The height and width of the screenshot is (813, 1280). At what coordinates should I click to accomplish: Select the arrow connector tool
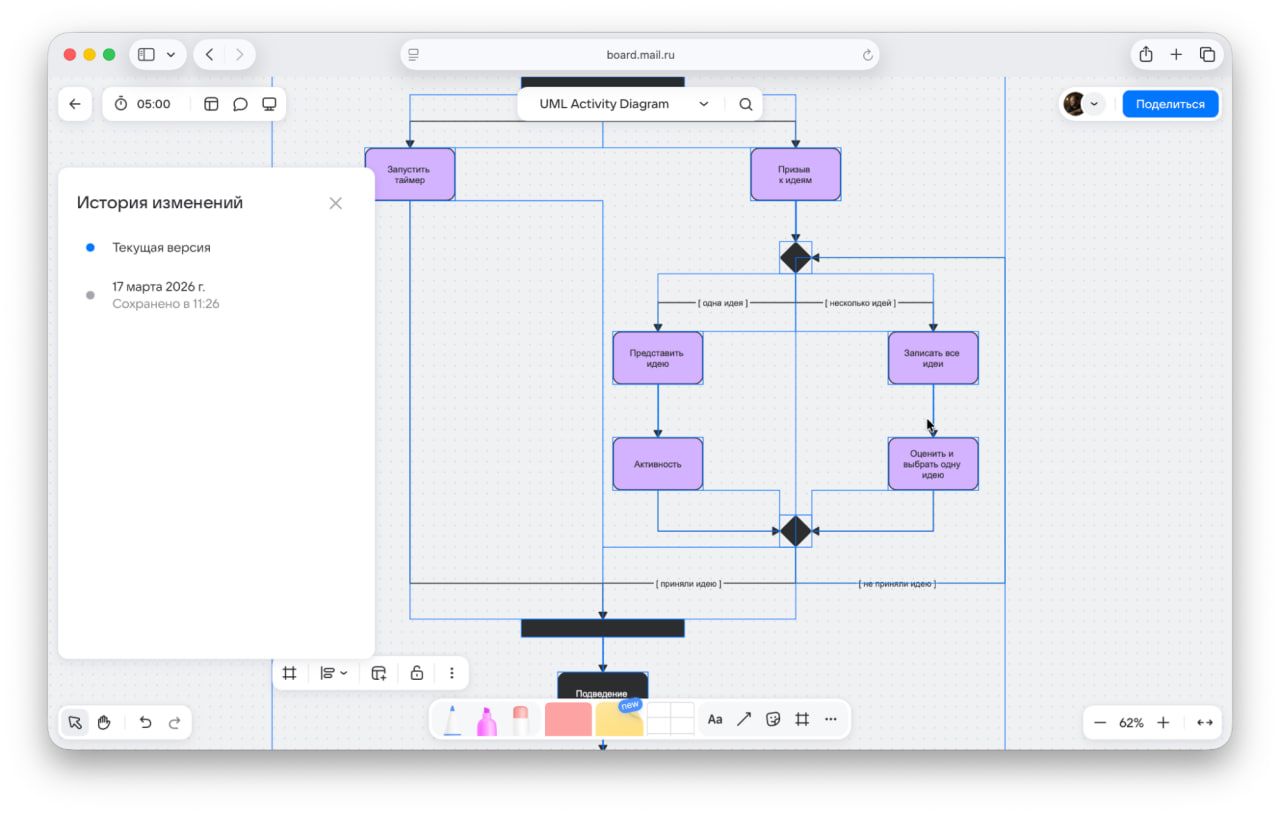(x=744, y=719)
